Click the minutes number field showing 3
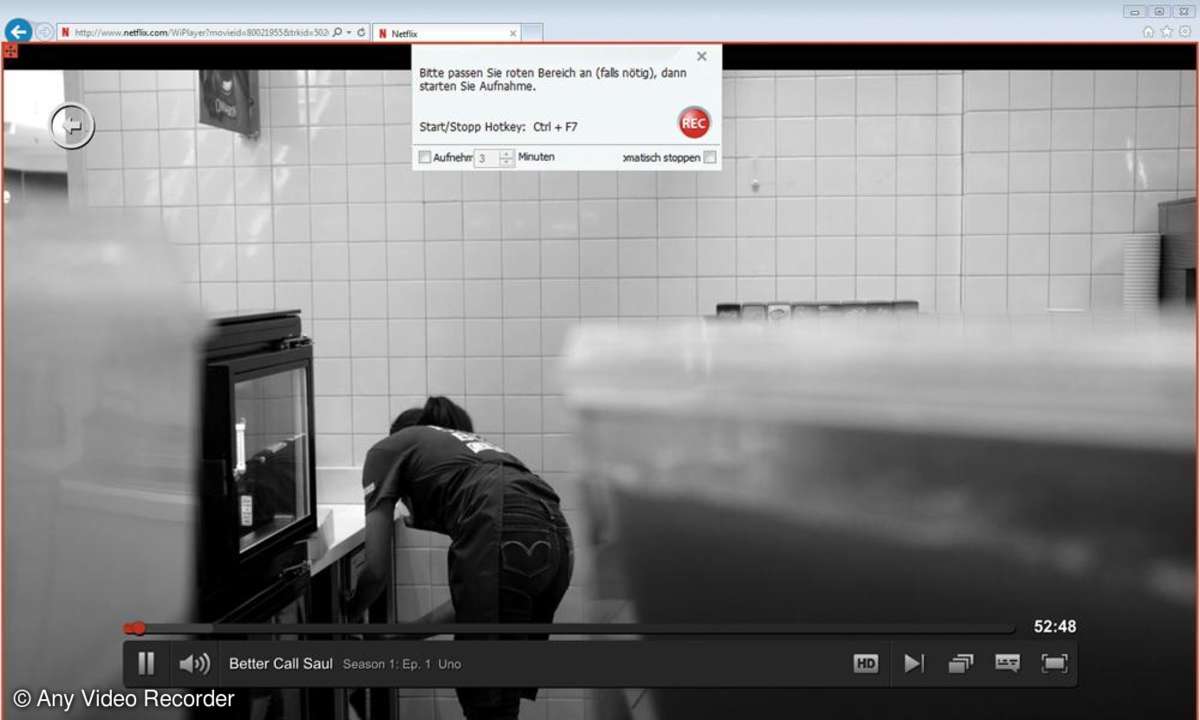1200x720 pixels. point(486,158)
